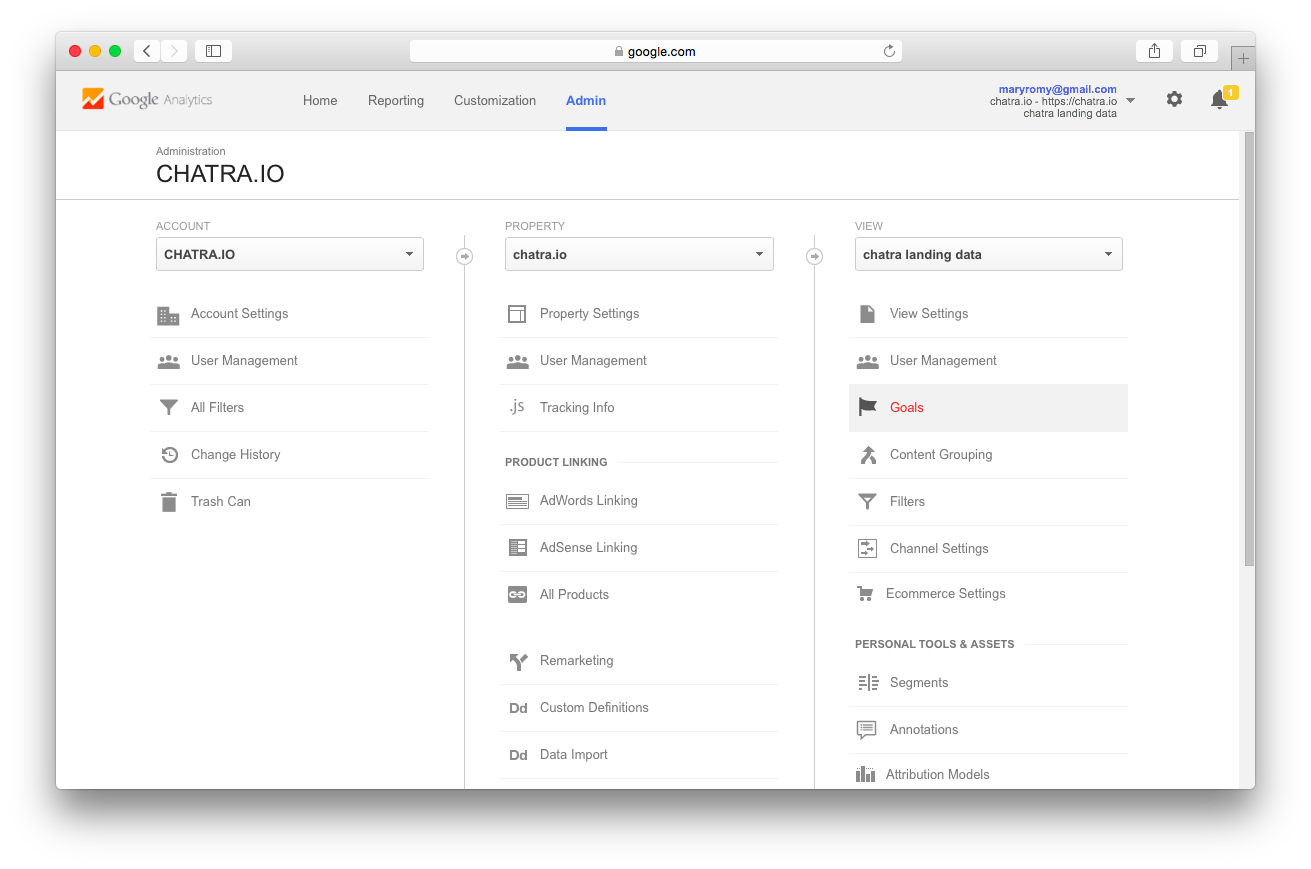Screen dimensions: 1311x869
Task: Select the Tracking Info .js icon
Action: [516, 407]
